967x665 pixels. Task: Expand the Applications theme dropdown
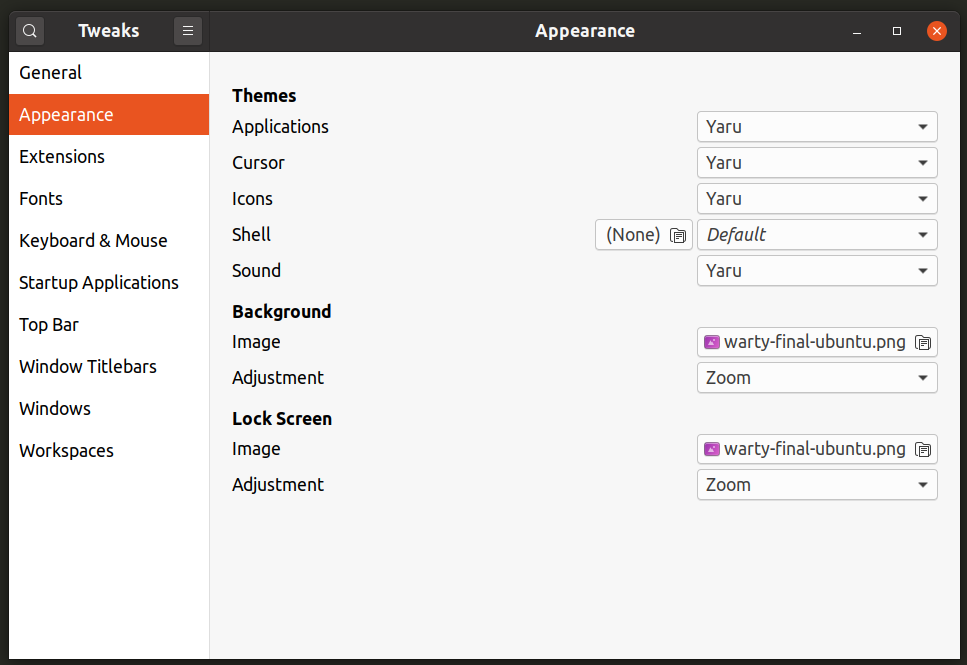click(817, 127)
